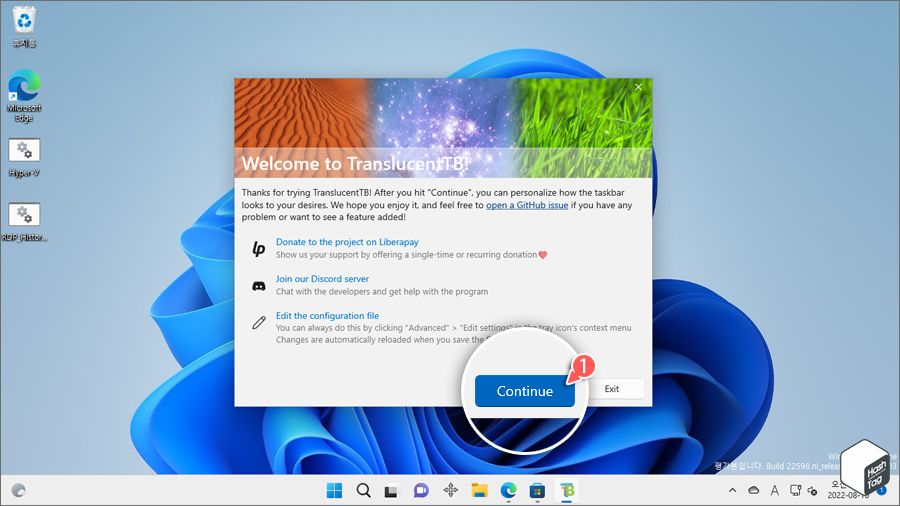900x506 pixels.
Task: Select Microsoft Edge desktop shortcut
Action: pyautogui.click(x=24, y=96)
